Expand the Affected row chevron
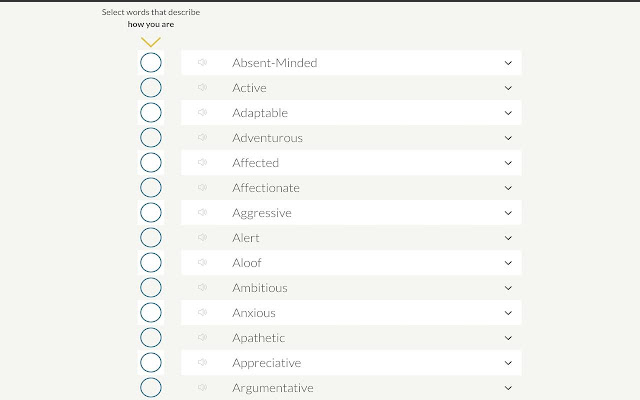Viewport: 640px width, 400px height. 508,163
